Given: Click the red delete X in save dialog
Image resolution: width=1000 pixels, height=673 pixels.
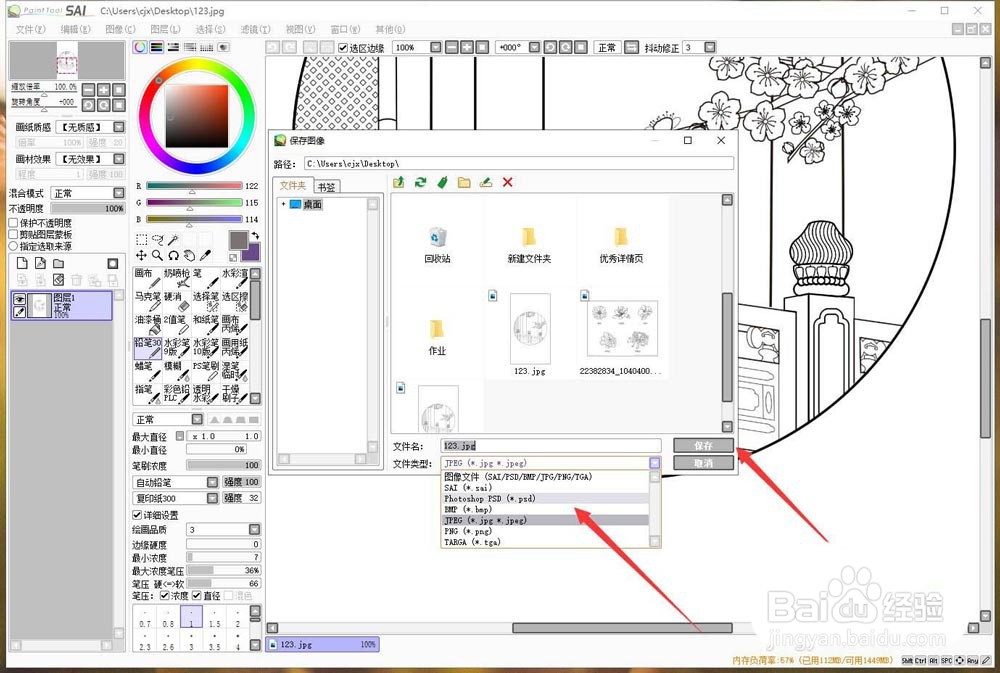Looking at the screenshot, I should coord(508,182).
